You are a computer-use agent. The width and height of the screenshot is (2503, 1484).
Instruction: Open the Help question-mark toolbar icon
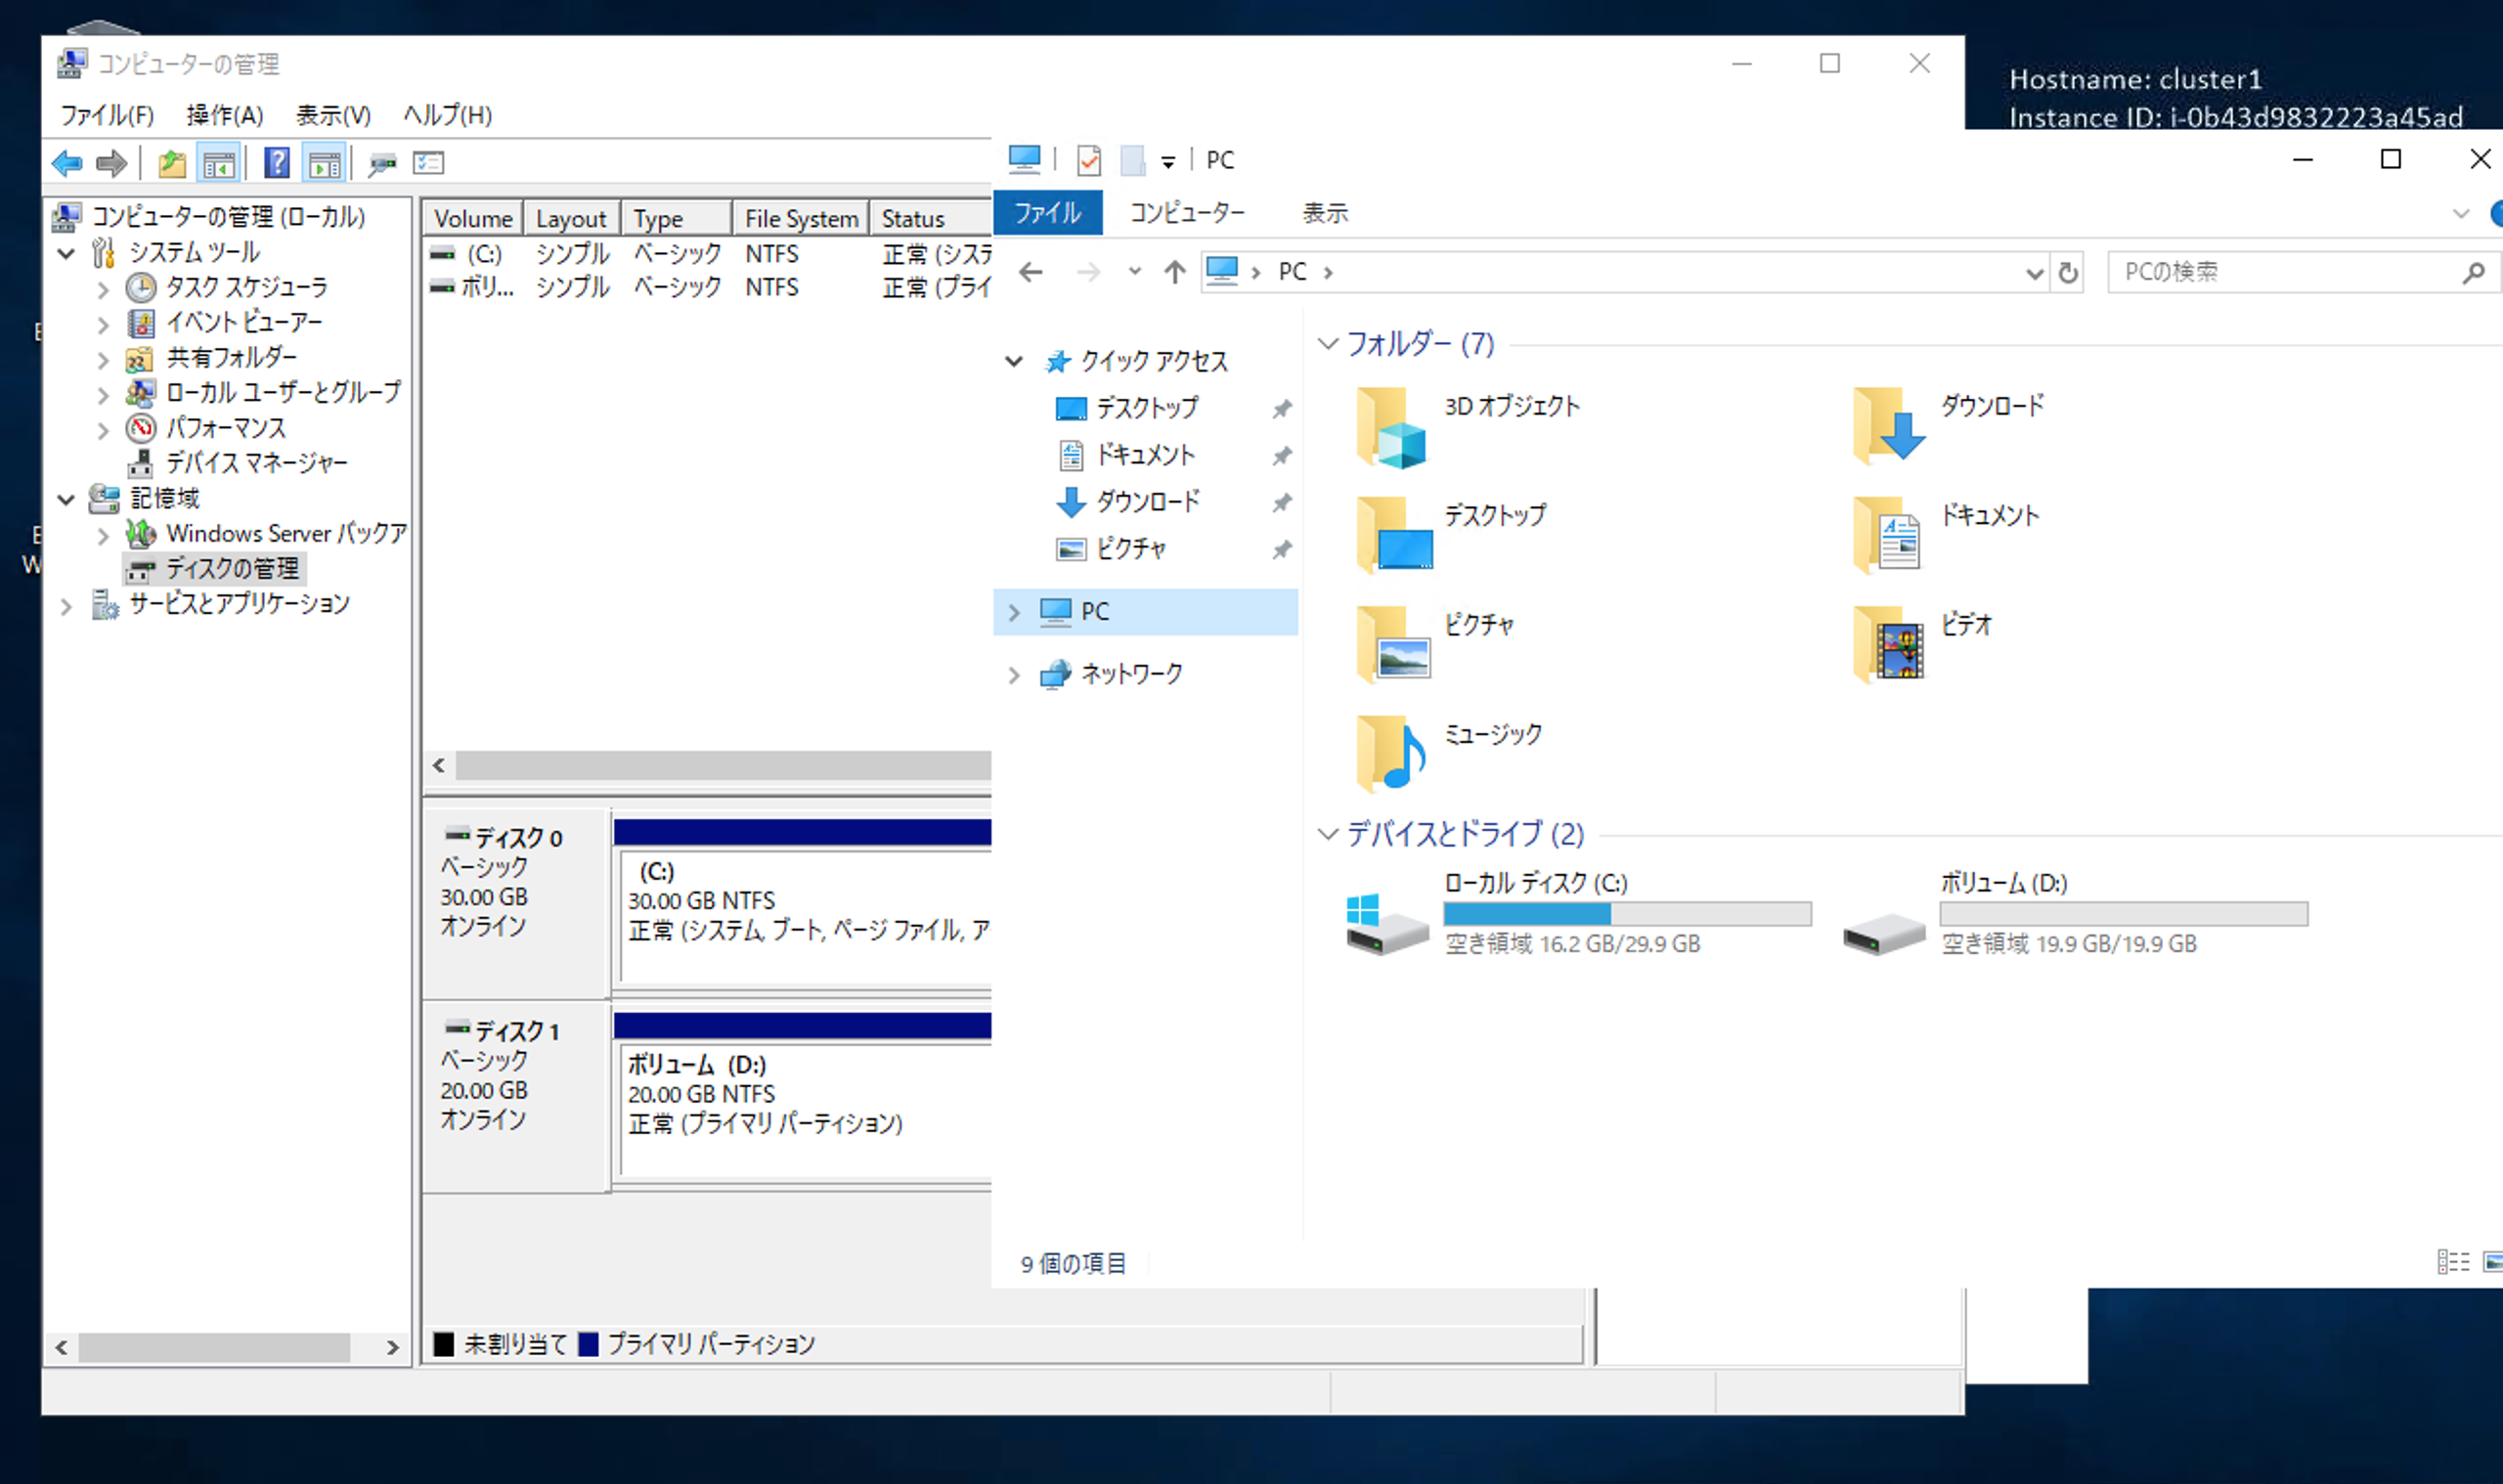point(277,163)
